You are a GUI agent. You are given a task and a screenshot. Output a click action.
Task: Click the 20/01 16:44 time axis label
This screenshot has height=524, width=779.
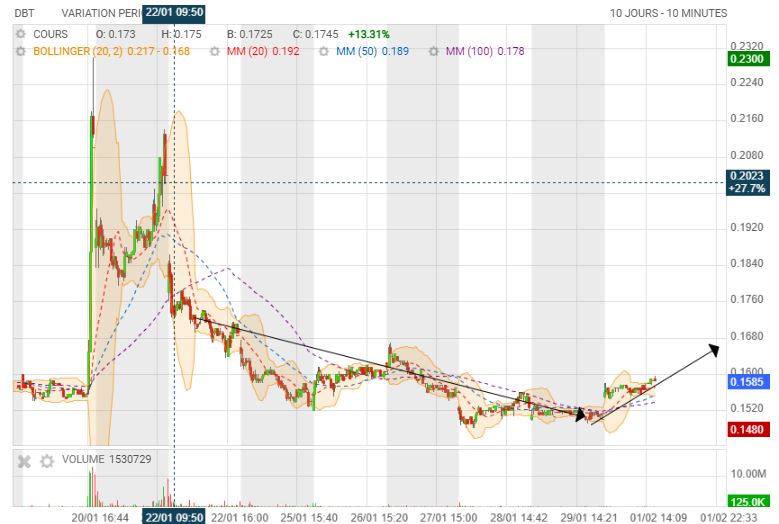tap(100, 518)
